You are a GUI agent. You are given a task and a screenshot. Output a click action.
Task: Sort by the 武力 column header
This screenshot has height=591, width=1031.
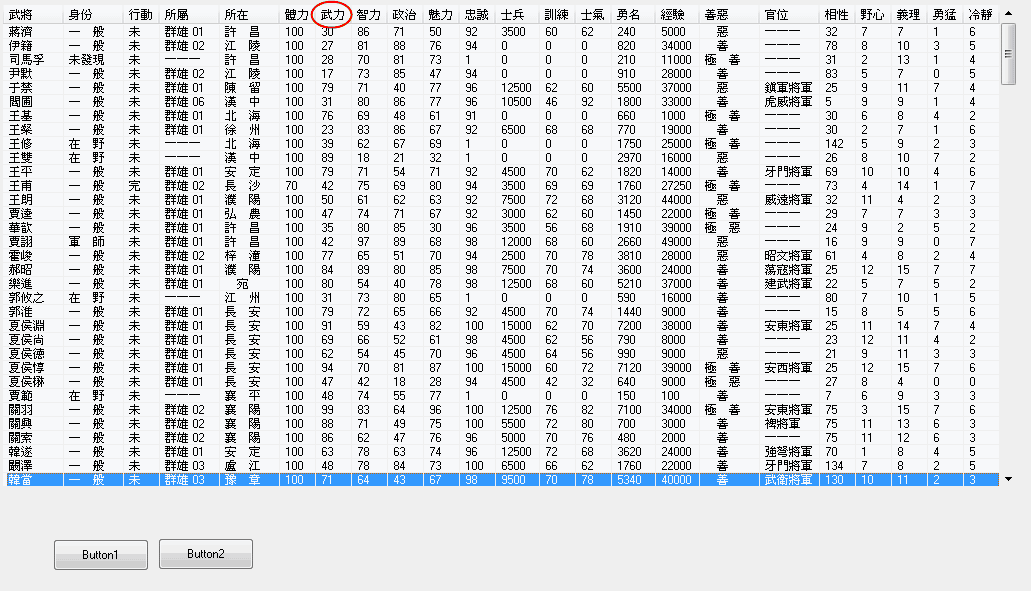332,15
